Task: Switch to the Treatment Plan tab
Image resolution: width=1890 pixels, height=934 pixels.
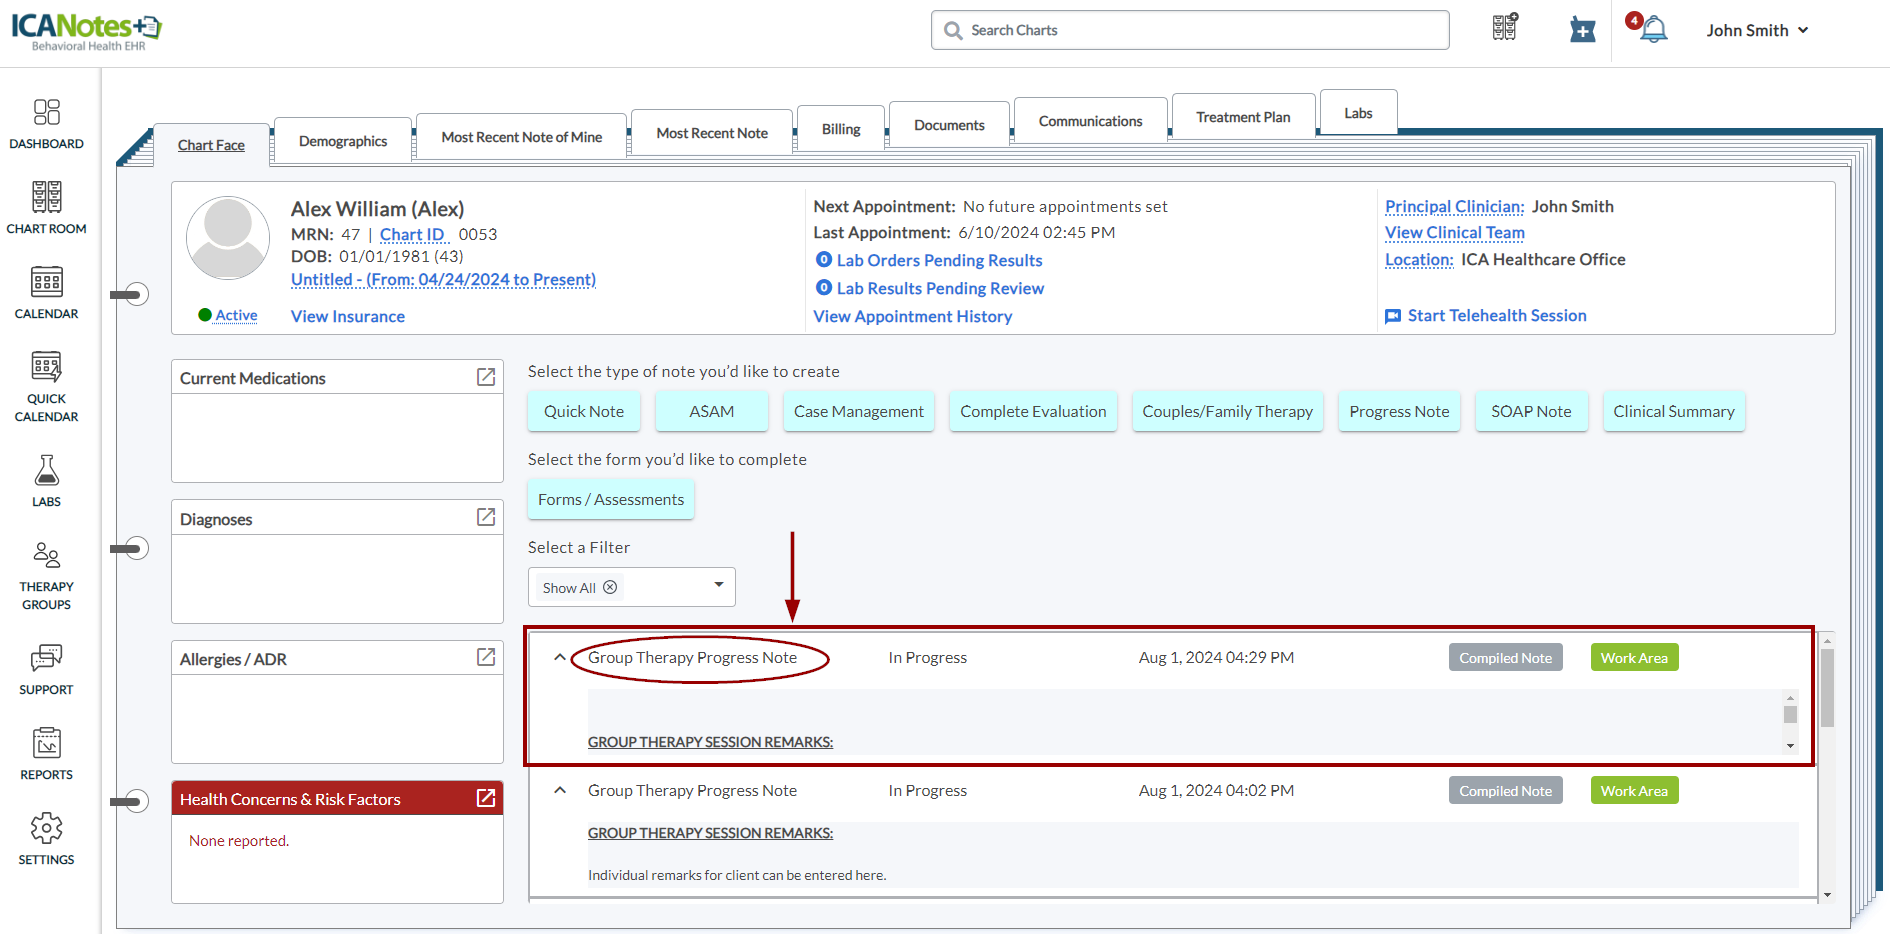Action: pos(1243,117)
